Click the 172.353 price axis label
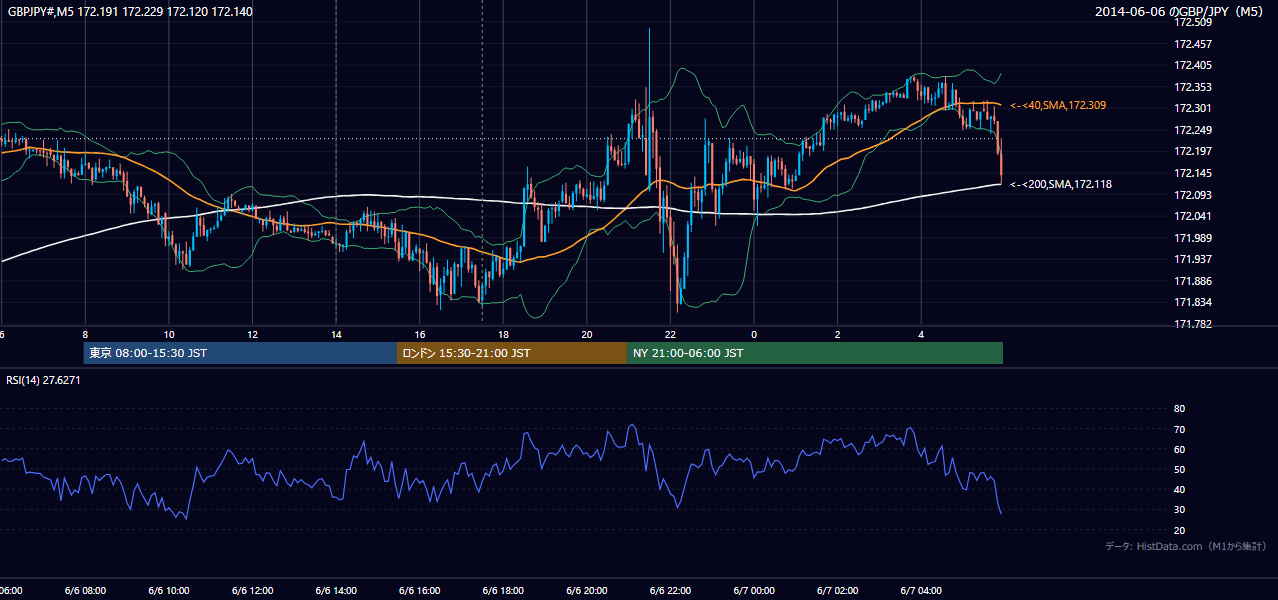Viewport: 1278px width, 600px height. pyautogui.click(x=1194, y=87)
